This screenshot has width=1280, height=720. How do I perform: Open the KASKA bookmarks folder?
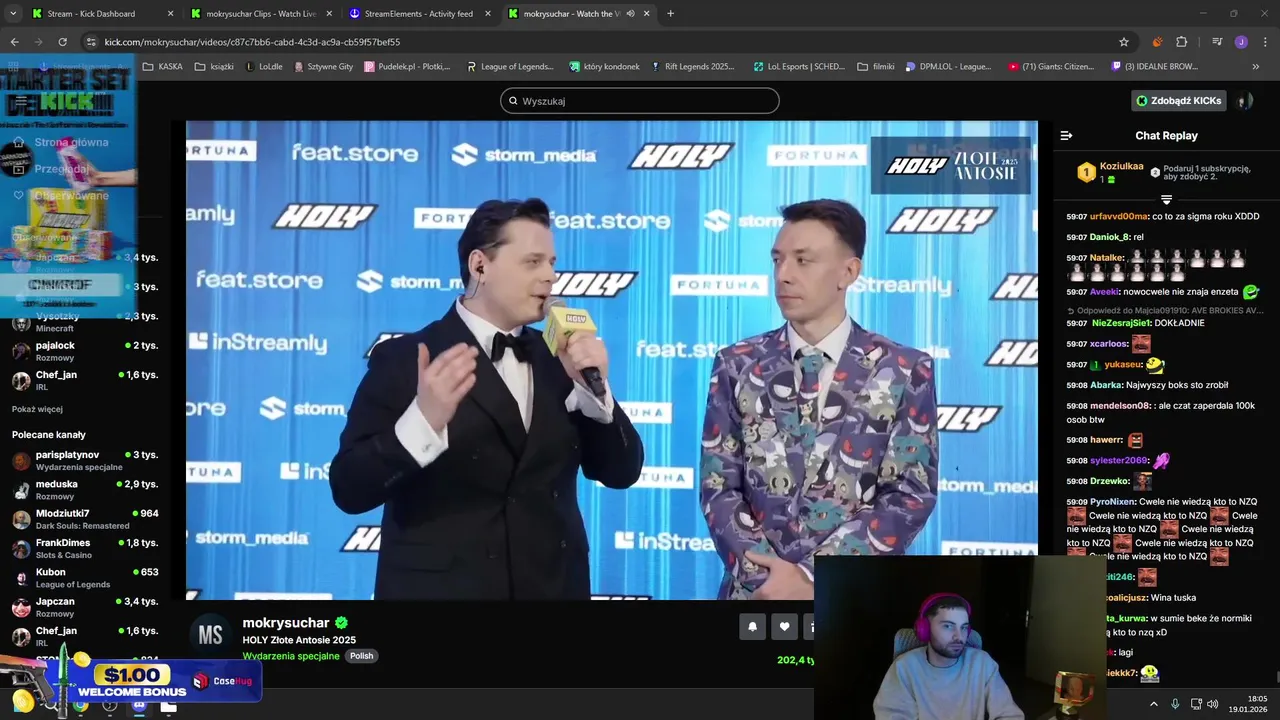[163, 67]
